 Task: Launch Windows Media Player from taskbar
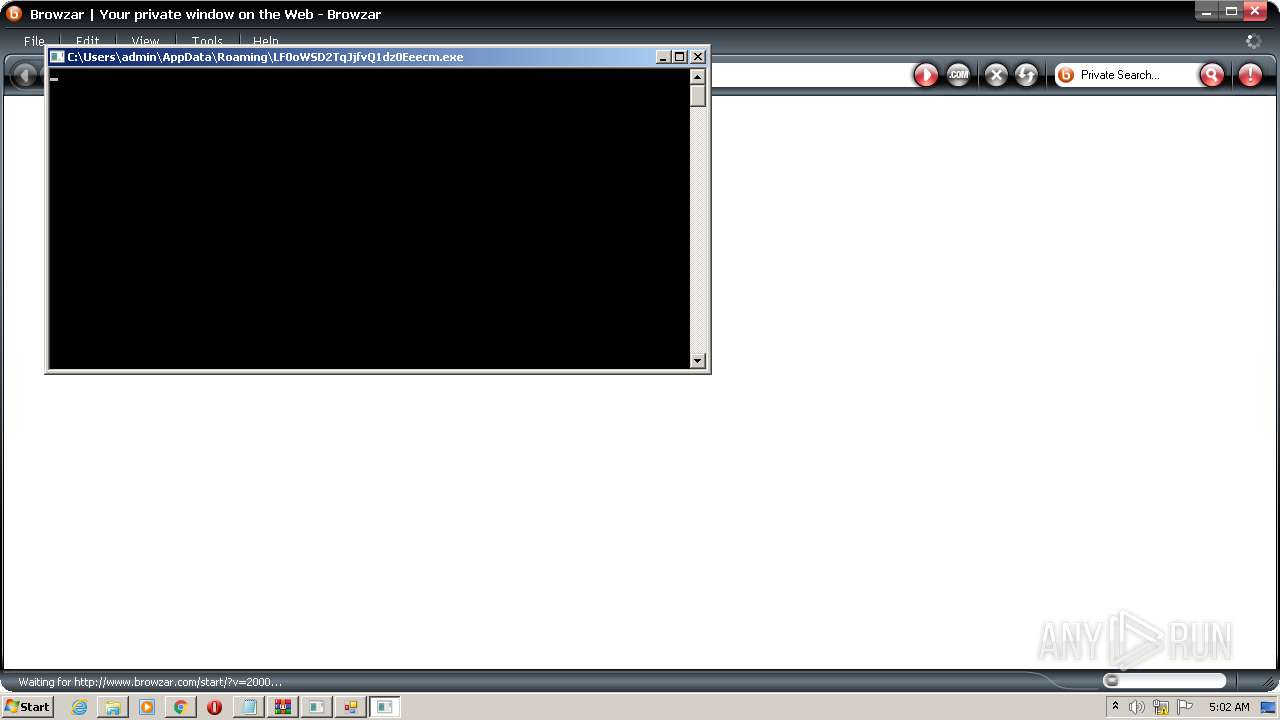click(147, 707)
